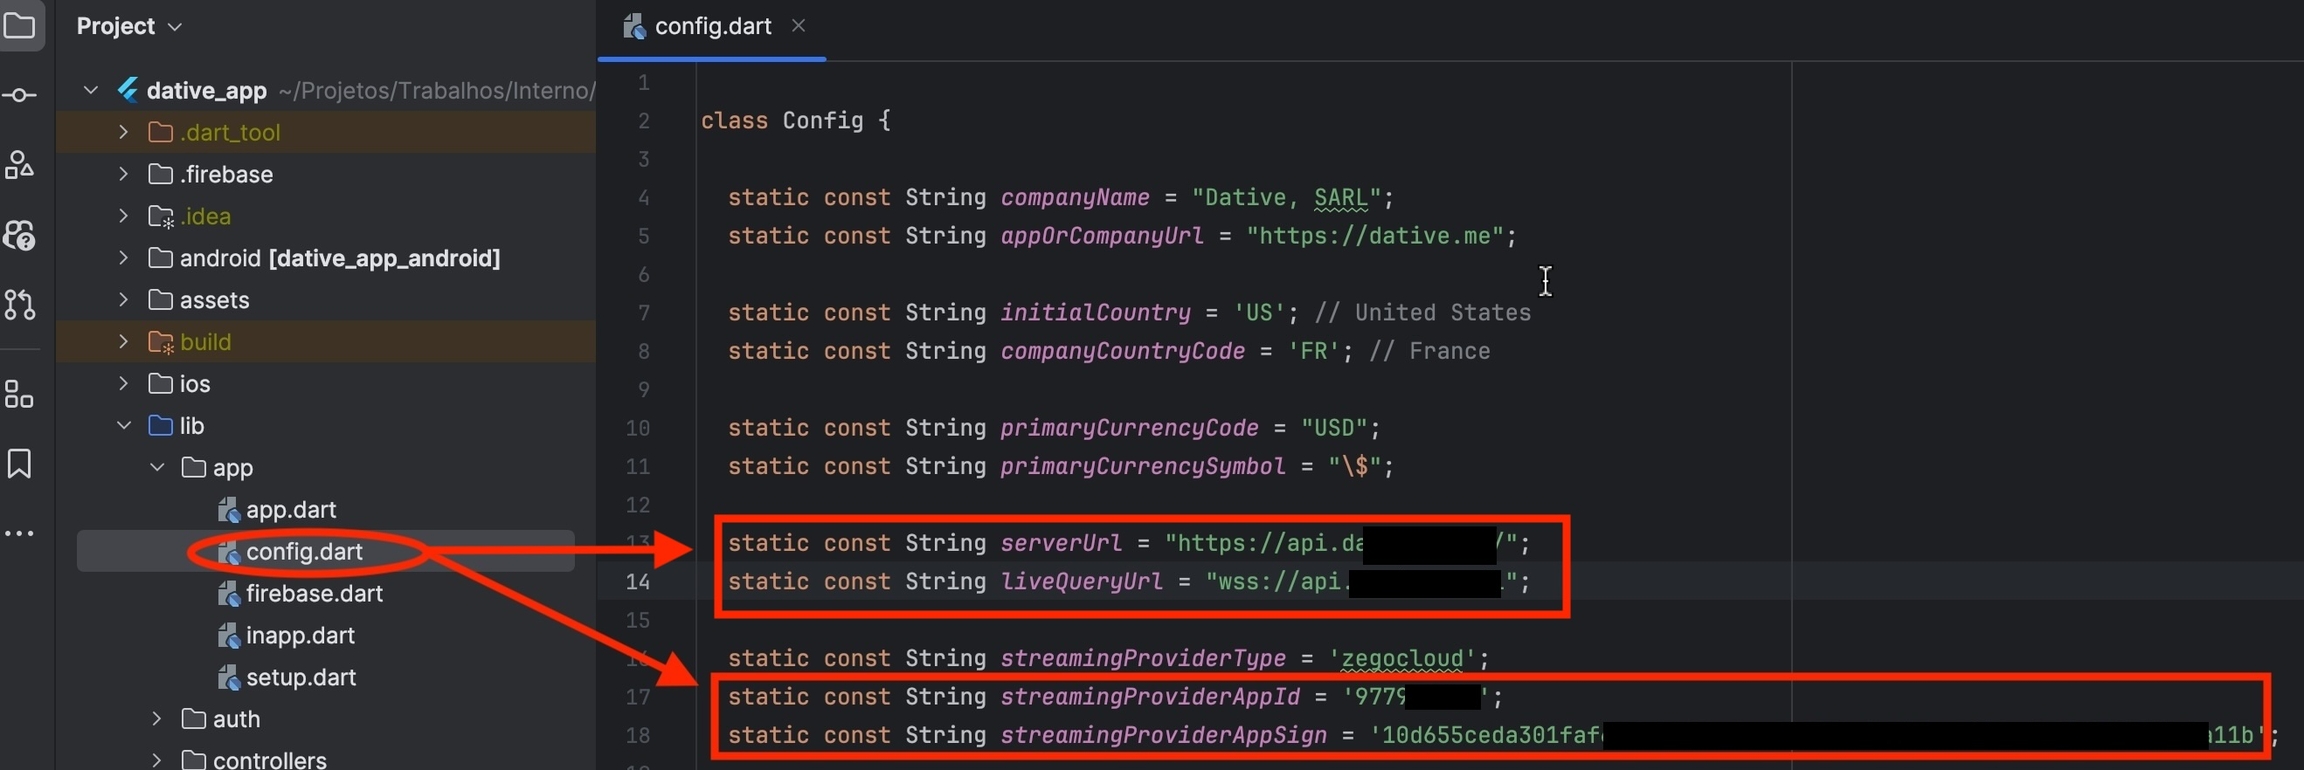This screenshot has width=2304, height=770.
Task: Open the plugins/components icon in sidebar
Action: 20,394
